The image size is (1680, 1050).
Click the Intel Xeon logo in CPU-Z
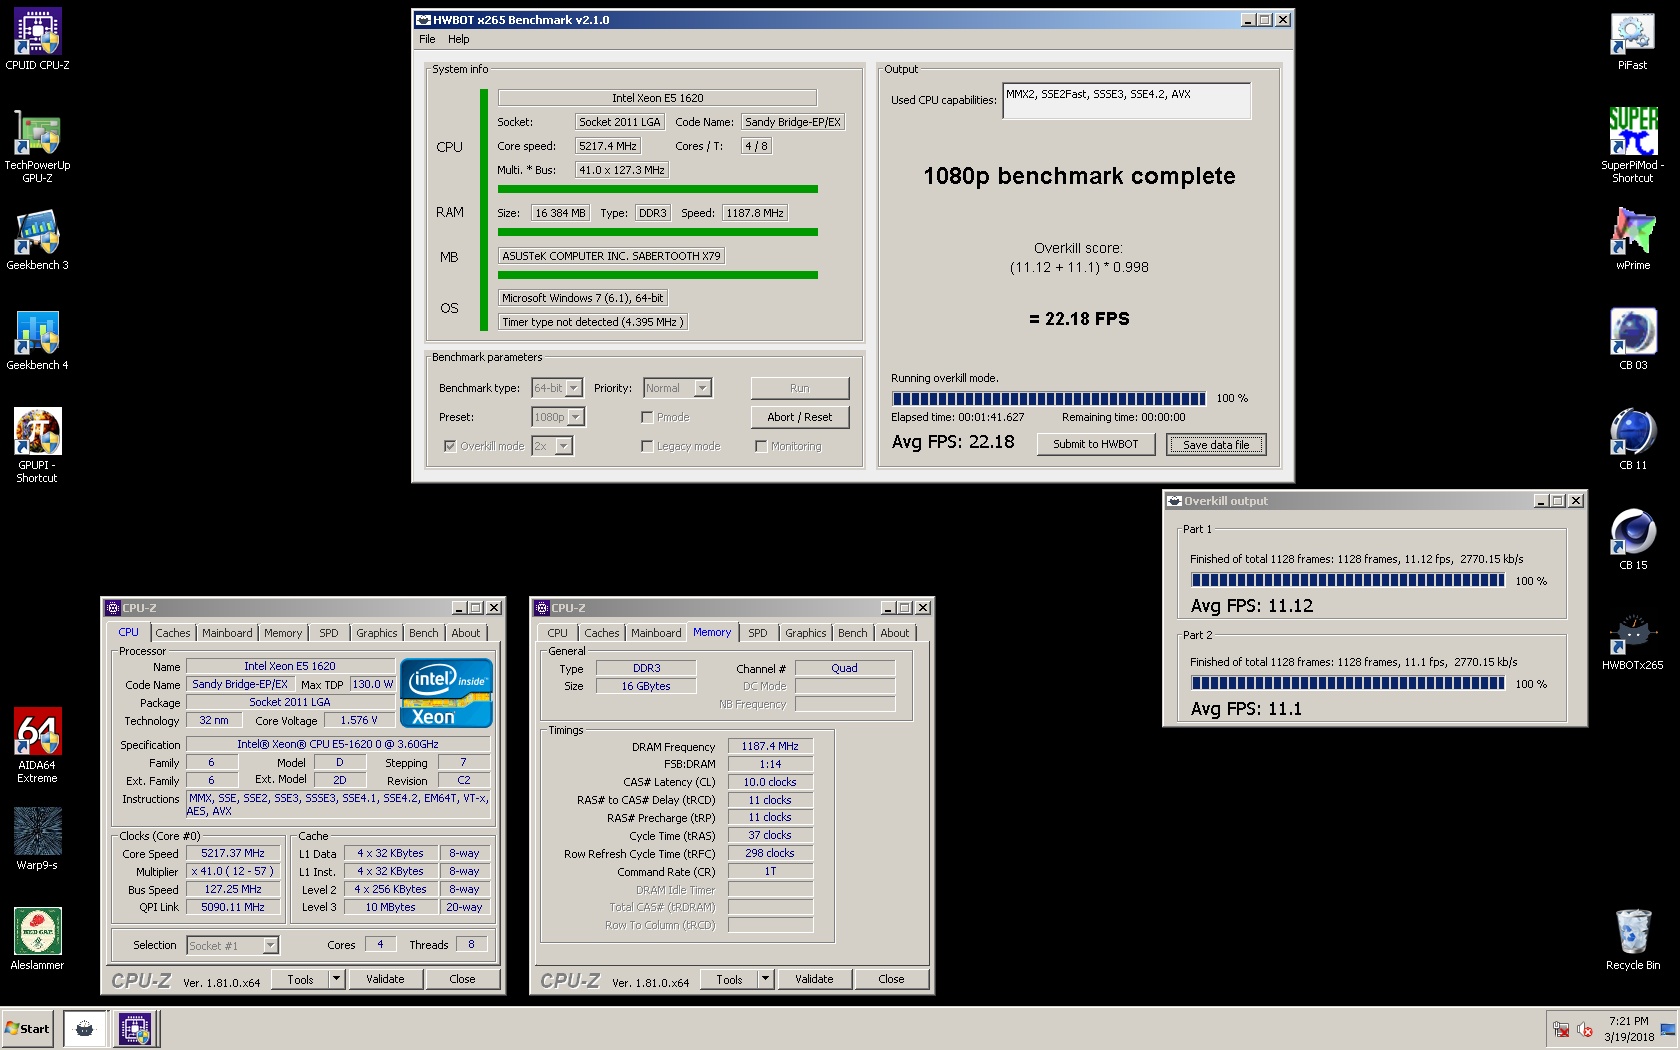446,692
